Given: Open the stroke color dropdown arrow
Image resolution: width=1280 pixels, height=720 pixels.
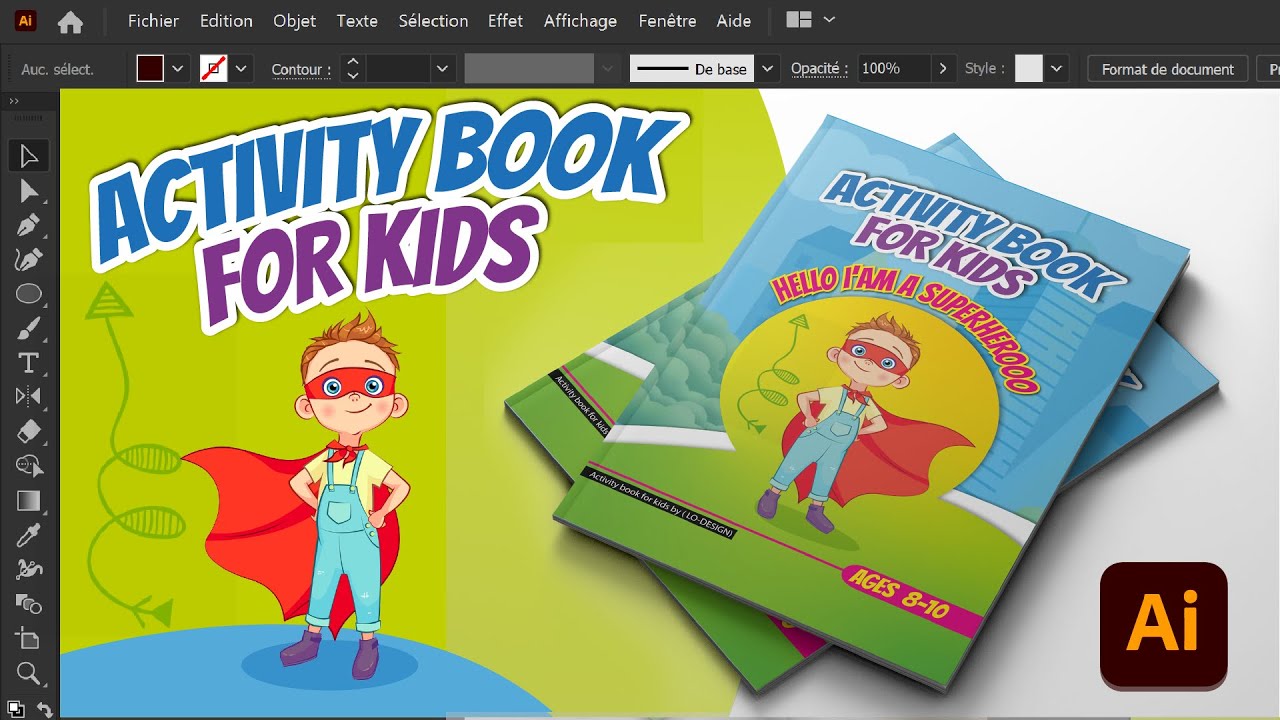Looking at the screenshot, I should 241,69.
